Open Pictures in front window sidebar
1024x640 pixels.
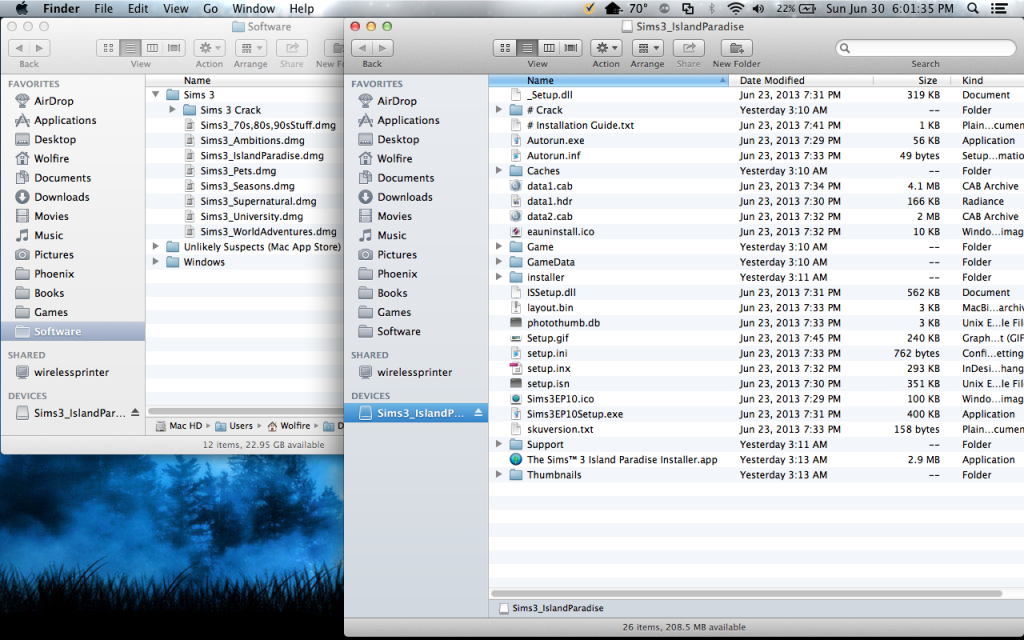click(396, 255)
